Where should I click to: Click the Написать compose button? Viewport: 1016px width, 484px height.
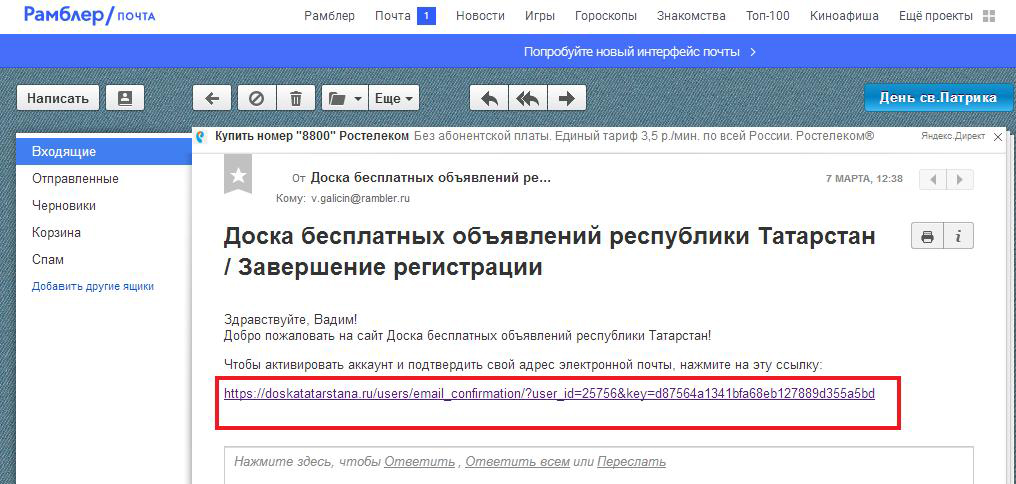(x=58, y=98)
